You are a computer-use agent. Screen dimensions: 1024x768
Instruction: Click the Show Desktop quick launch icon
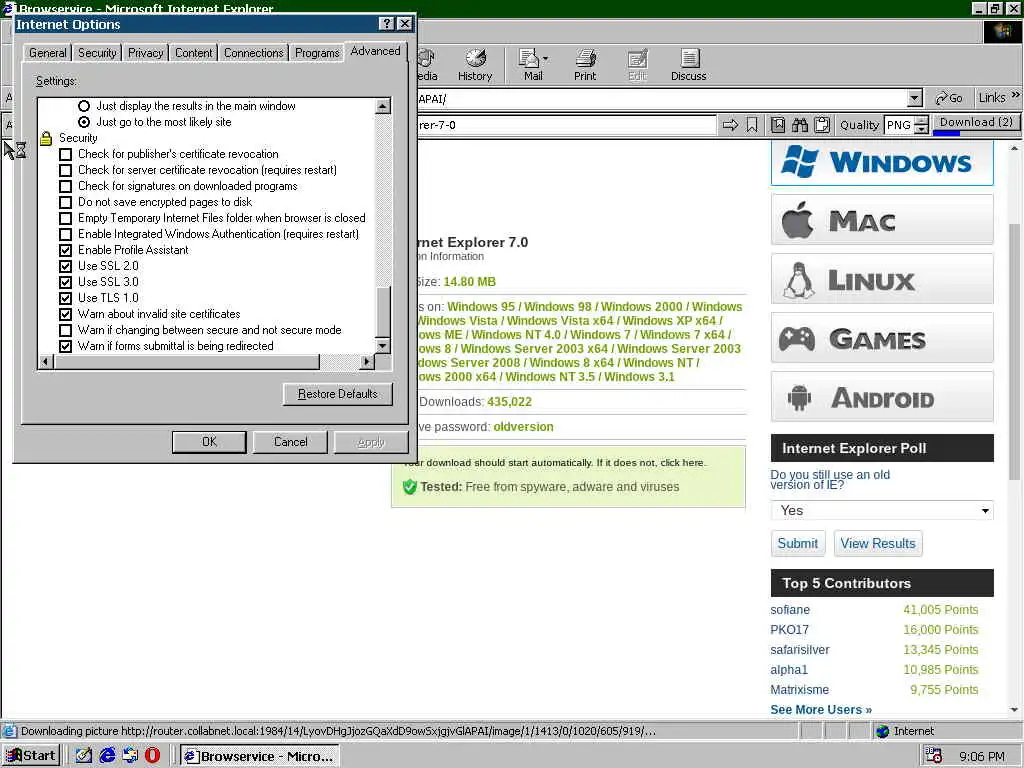click(84, 756)
